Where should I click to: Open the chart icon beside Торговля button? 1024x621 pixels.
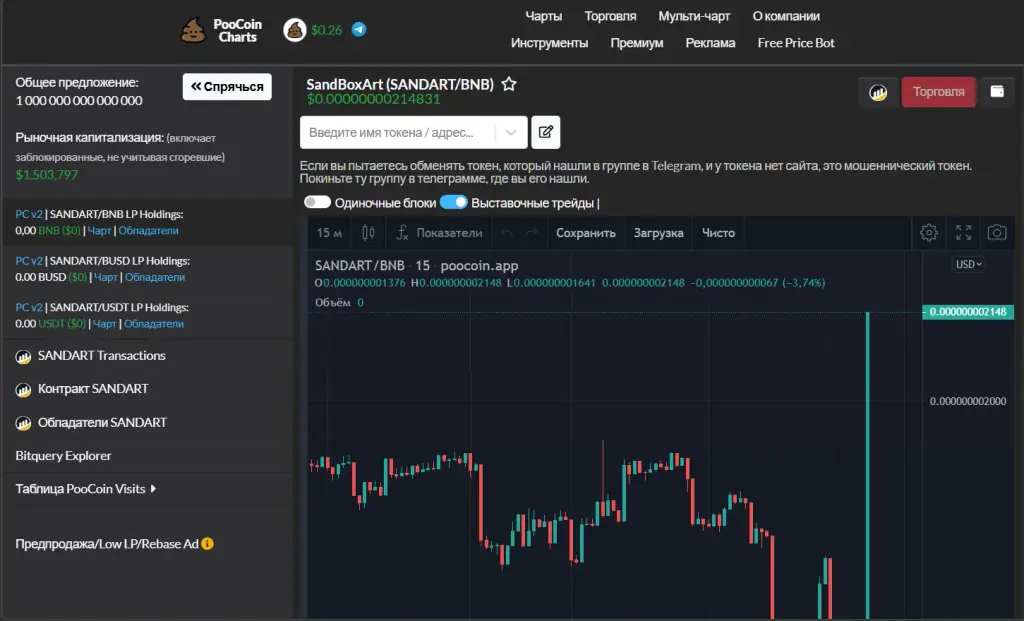point(878,92)
